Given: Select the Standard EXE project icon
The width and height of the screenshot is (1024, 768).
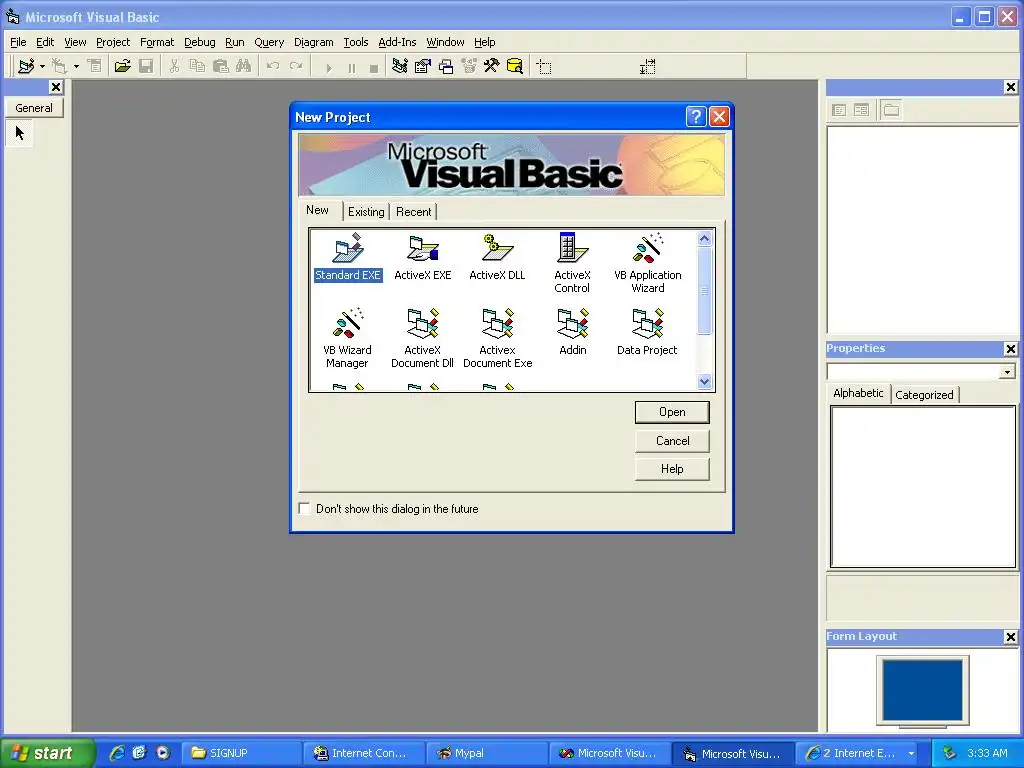Looking at the screenshot, I should 347,257.
